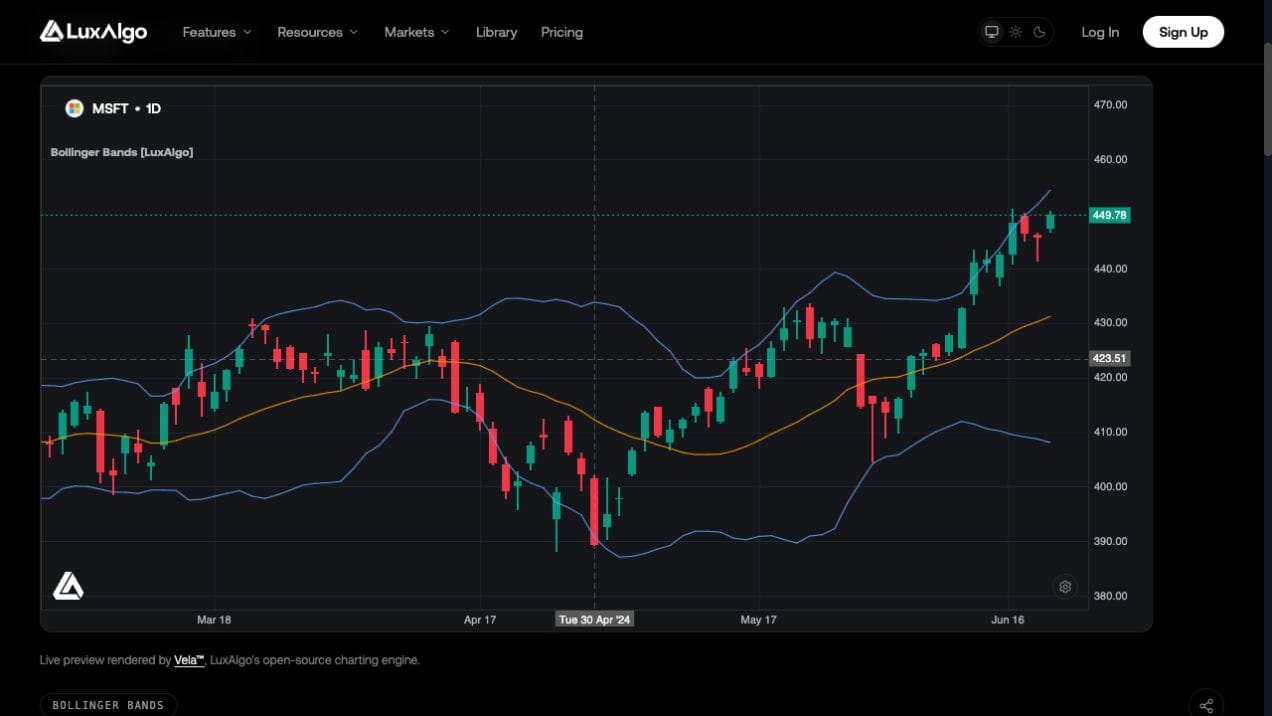Click the 440.00 price axis label
The image size is (1272, 716).
coord(1110,268)
